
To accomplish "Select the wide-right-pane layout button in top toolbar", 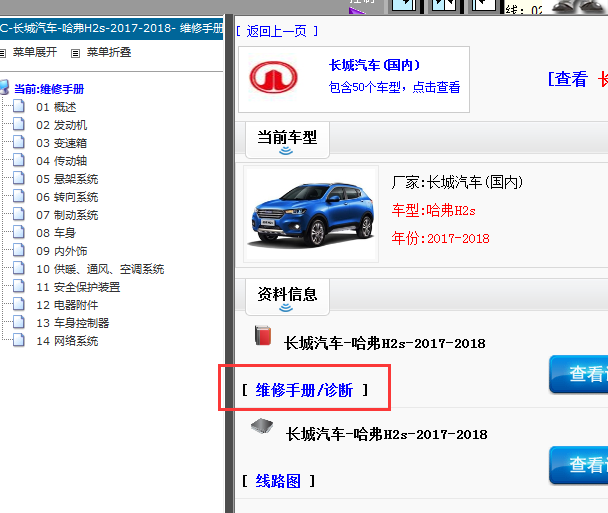I will [x=484, y=5].
